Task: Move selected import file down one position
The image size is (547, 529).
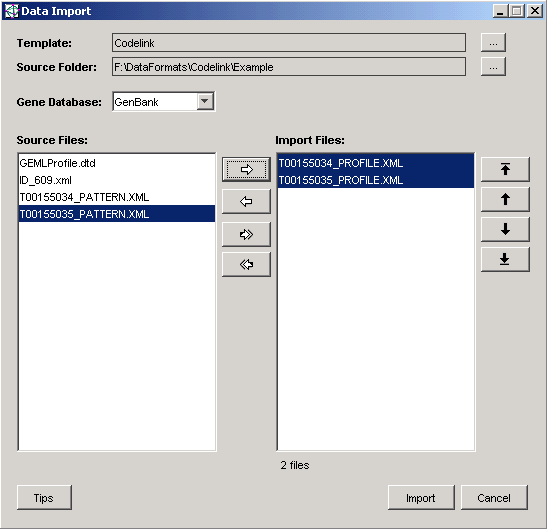Action: click(505, 229)
